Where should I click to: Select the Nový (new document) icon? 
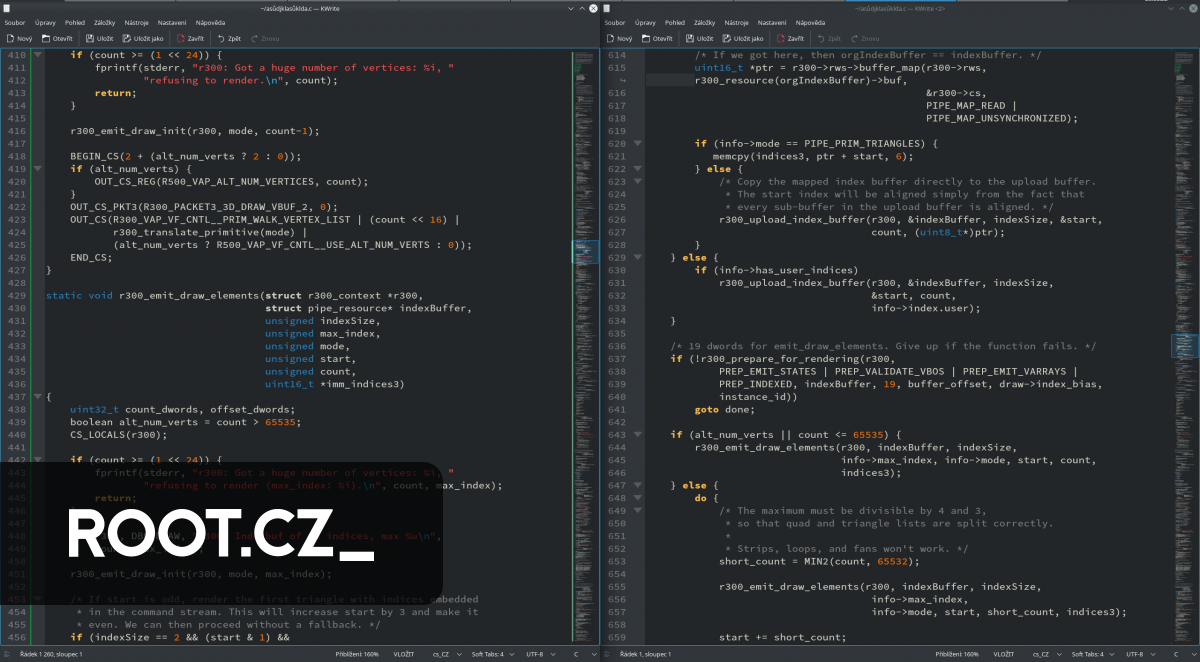(24, 38)
